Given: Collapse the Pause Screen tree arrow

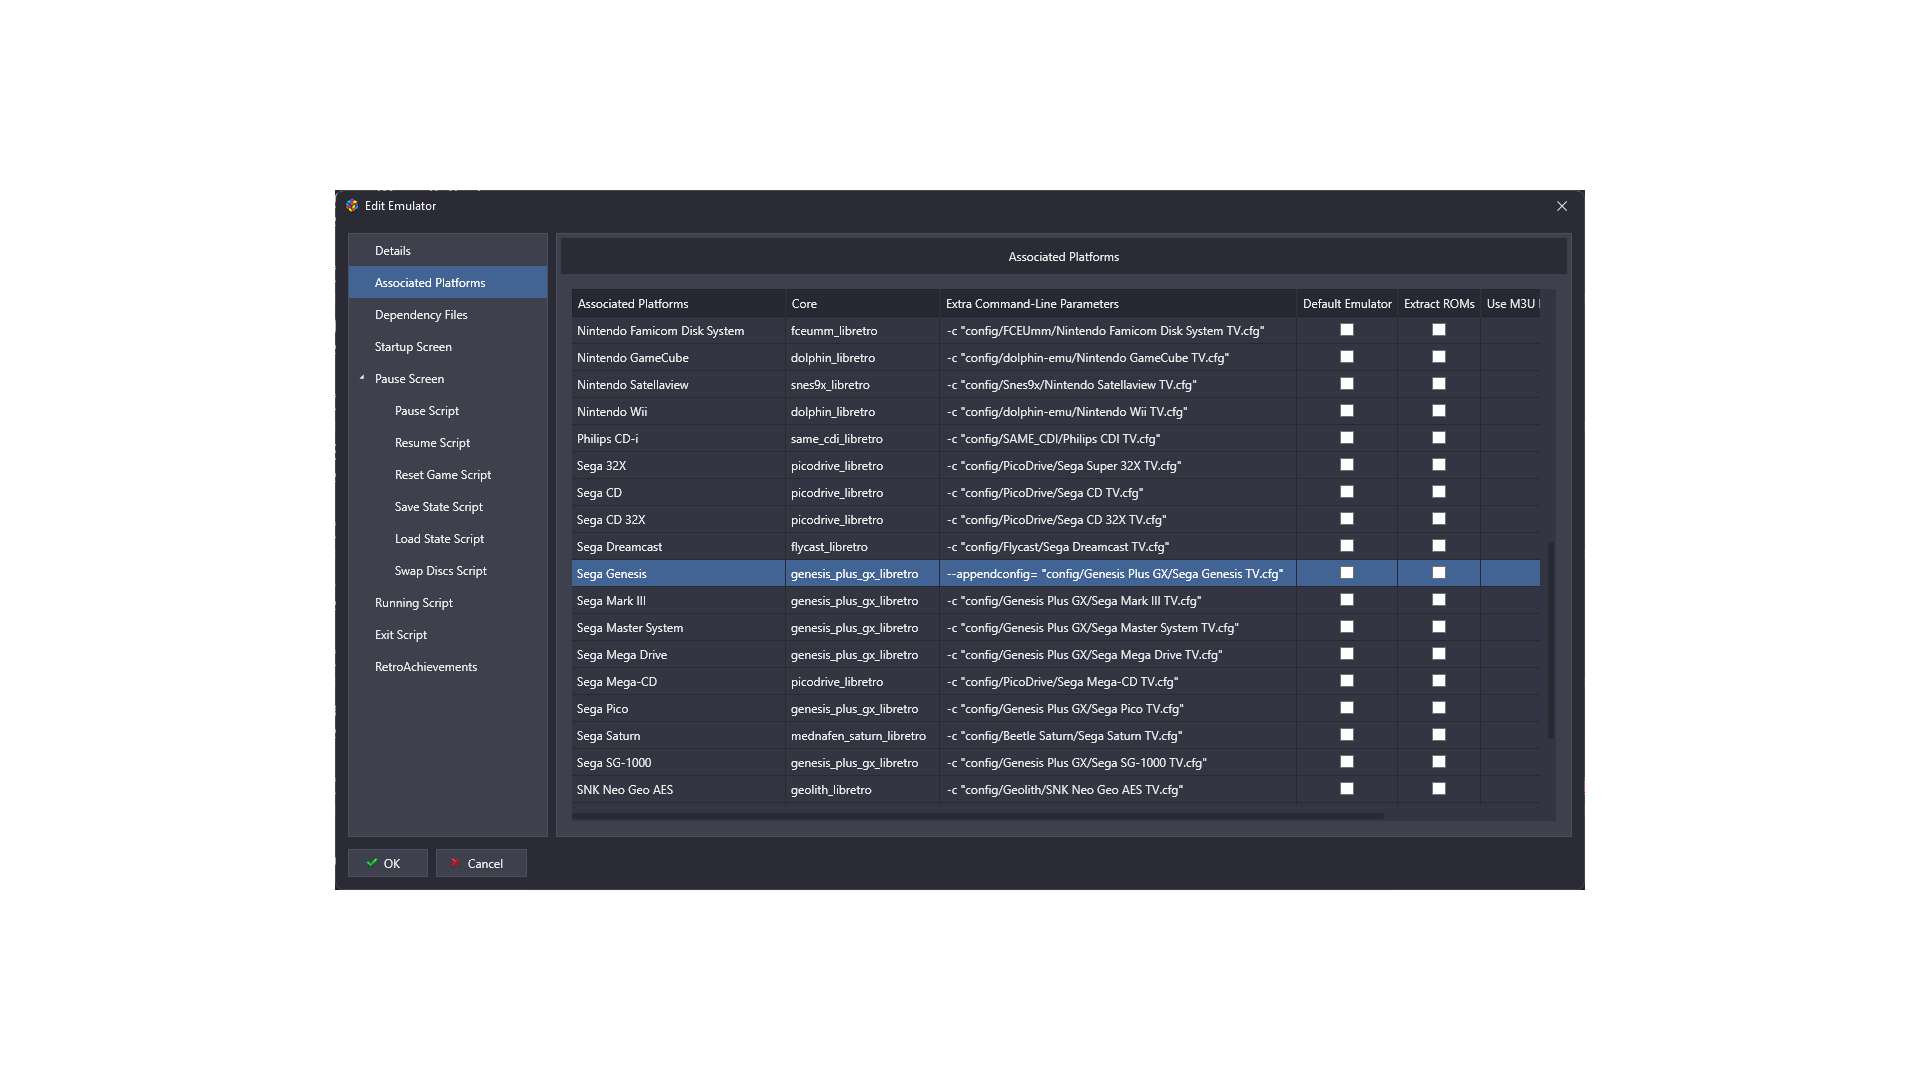Looking at the screenshot, I should point(362,378).
